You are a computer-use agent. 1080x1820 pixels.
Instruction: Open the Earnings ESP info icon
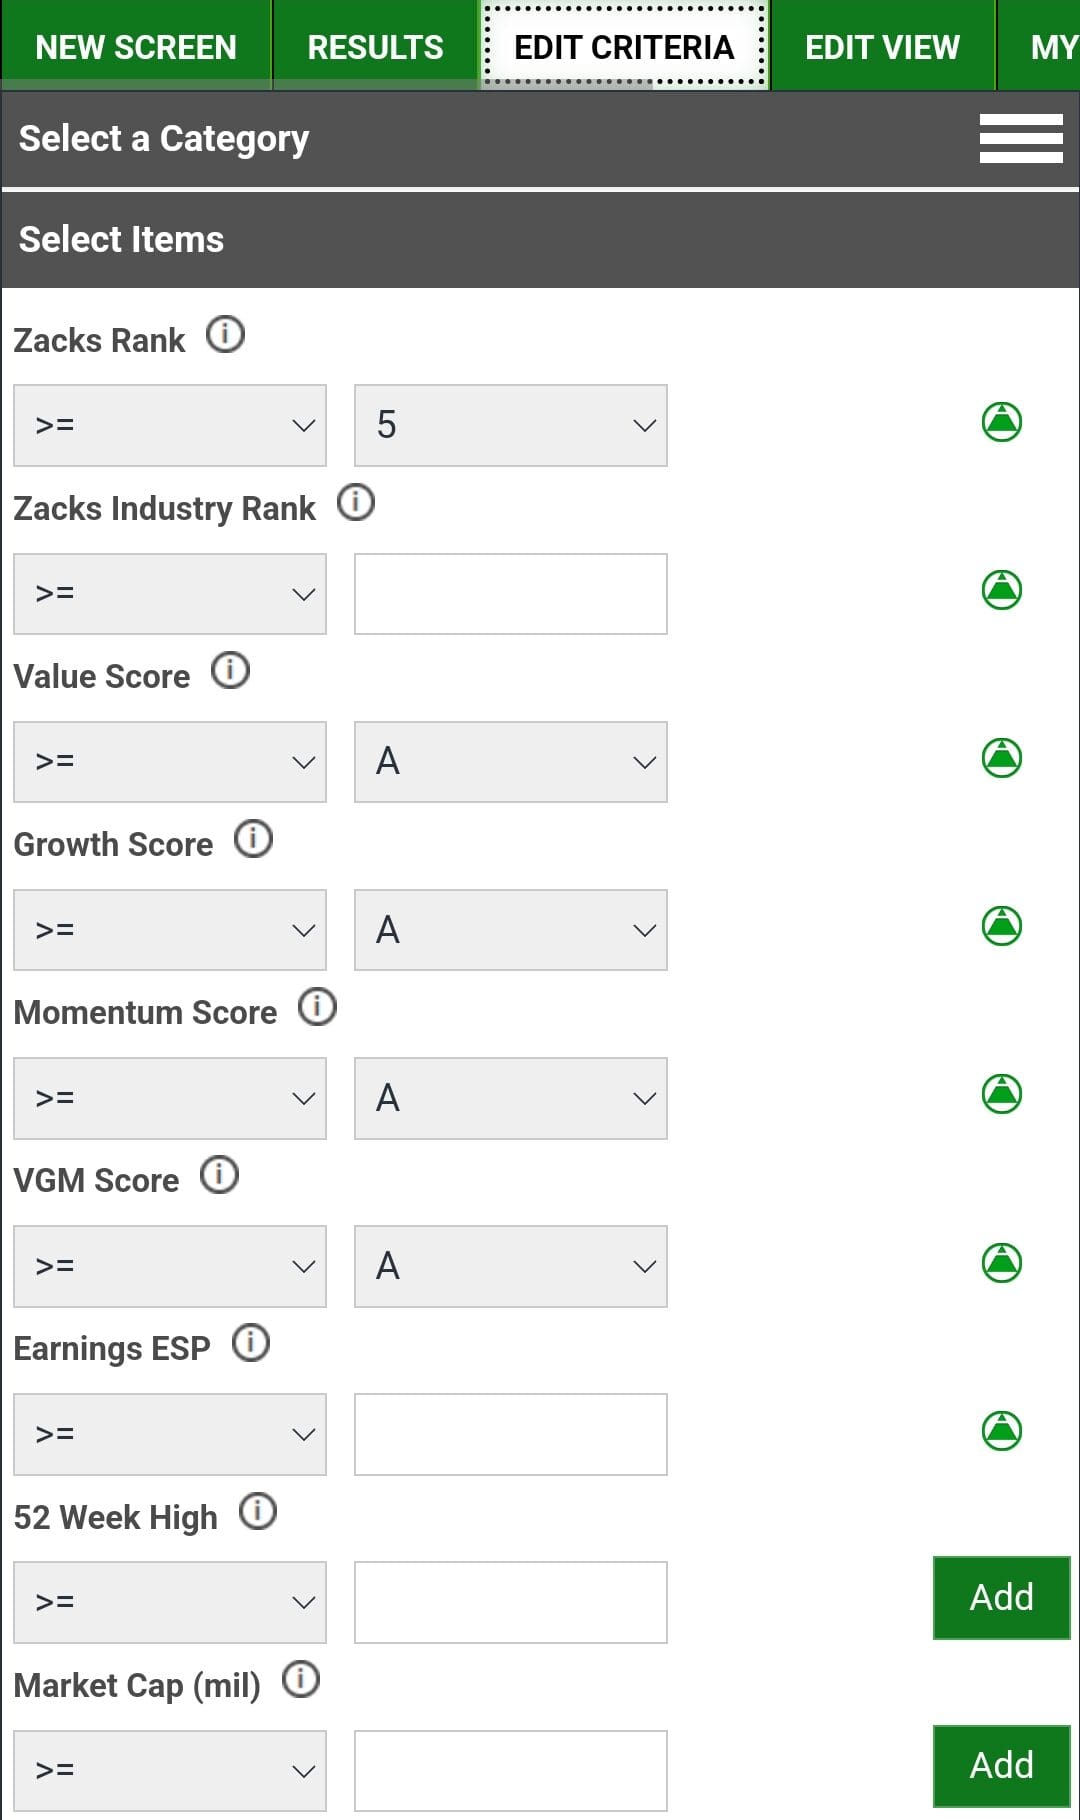252,1343
